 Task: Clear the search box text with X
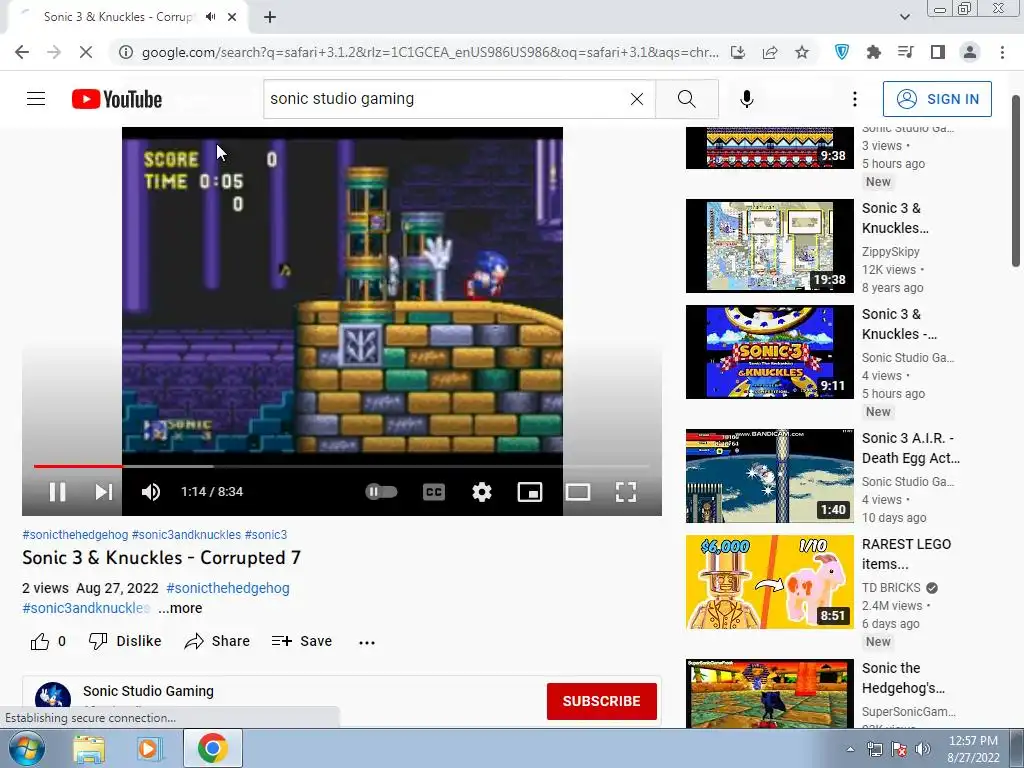point(637,99)
